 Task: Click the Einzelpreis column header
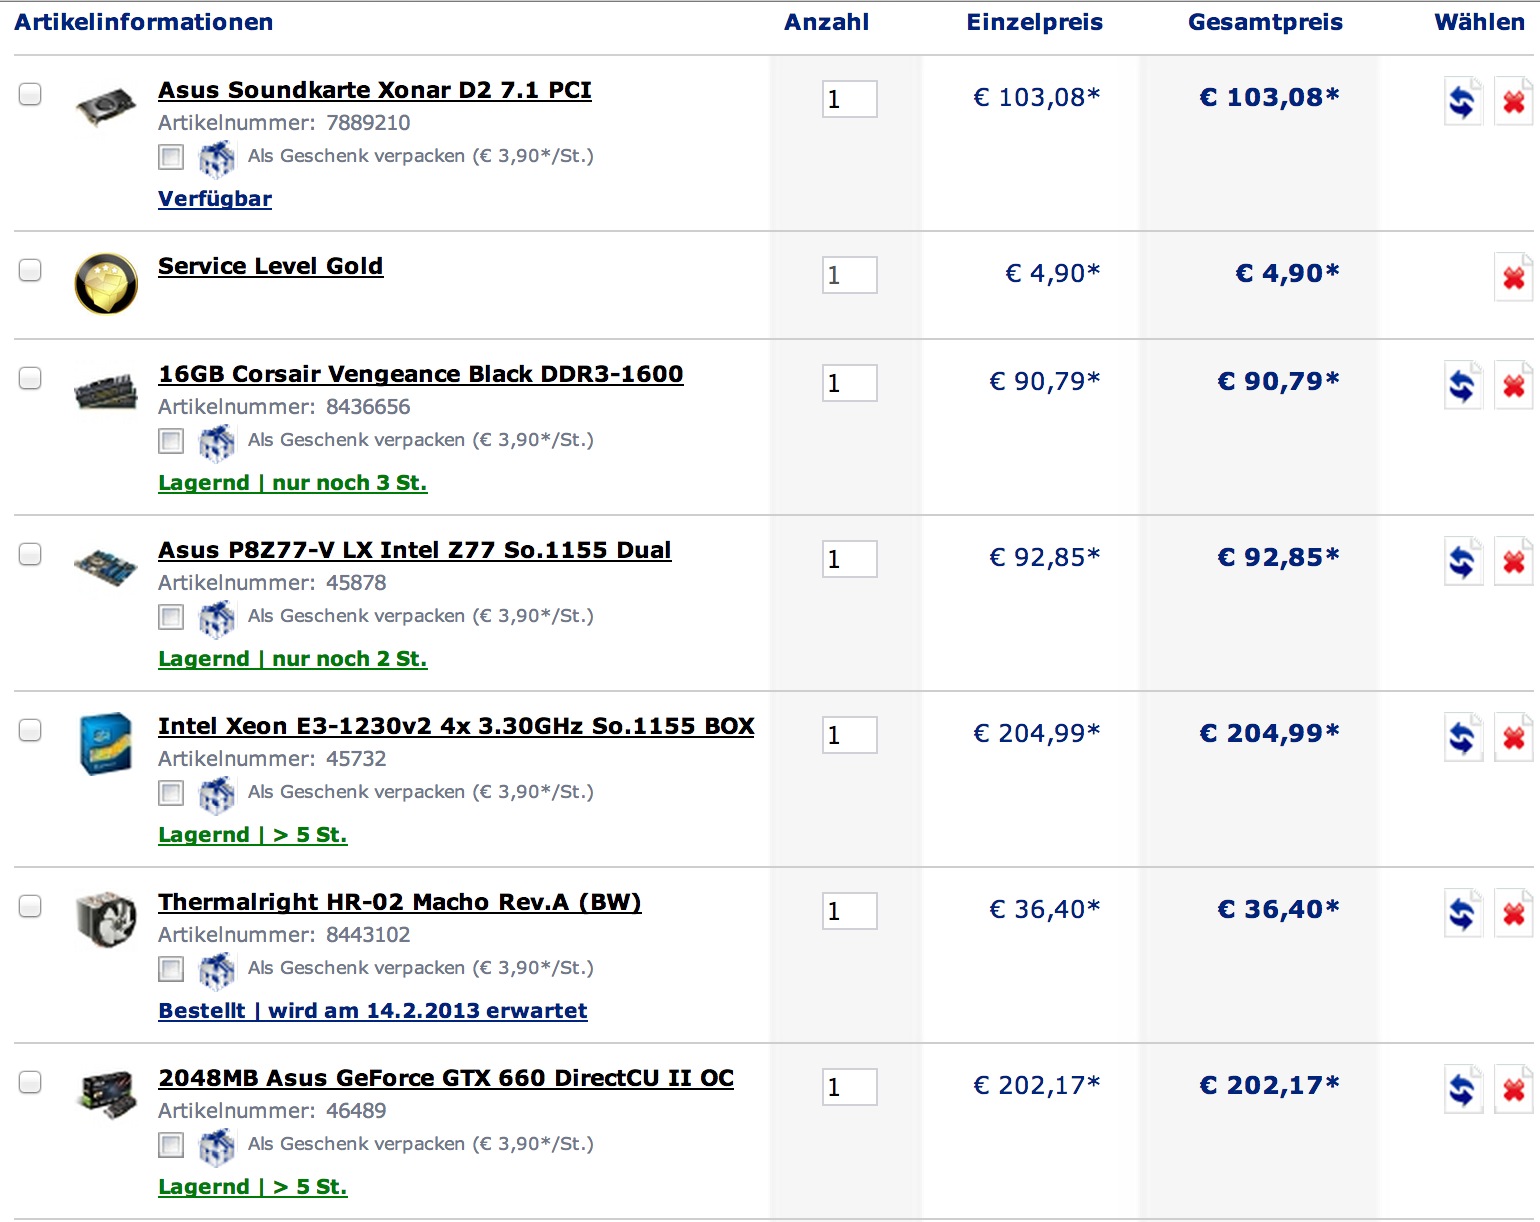click(1035, 22)
